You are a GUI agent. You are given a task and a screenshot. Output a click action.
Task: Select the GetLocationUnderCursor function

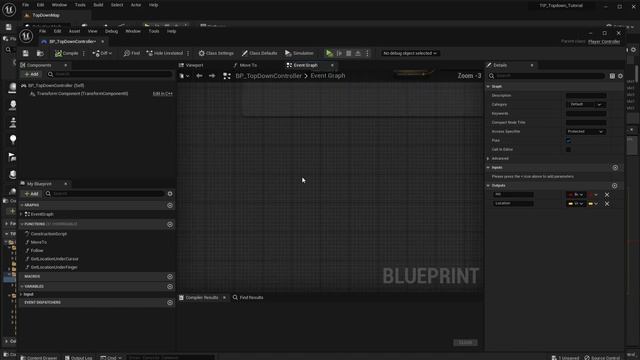coord(54,259)
